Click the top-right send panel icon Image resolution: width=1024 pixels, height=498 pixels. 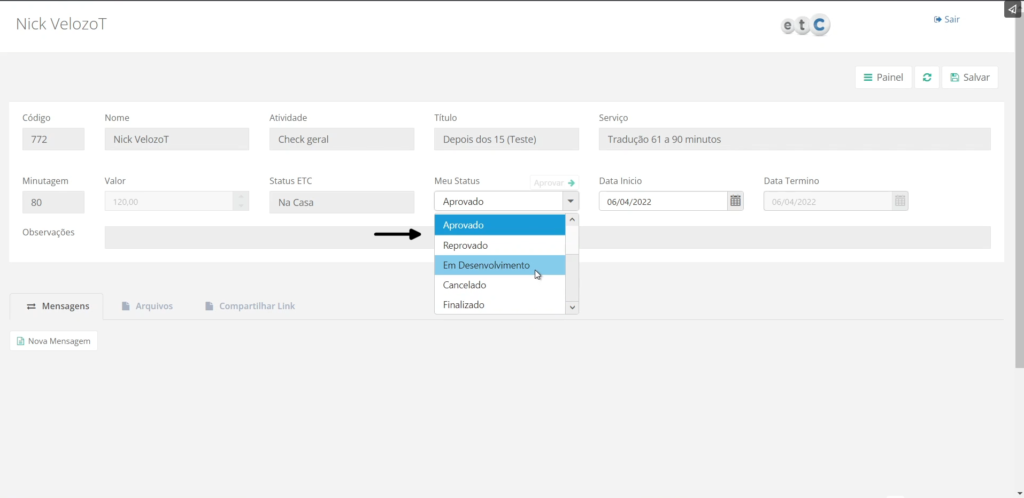(1012, 9)
